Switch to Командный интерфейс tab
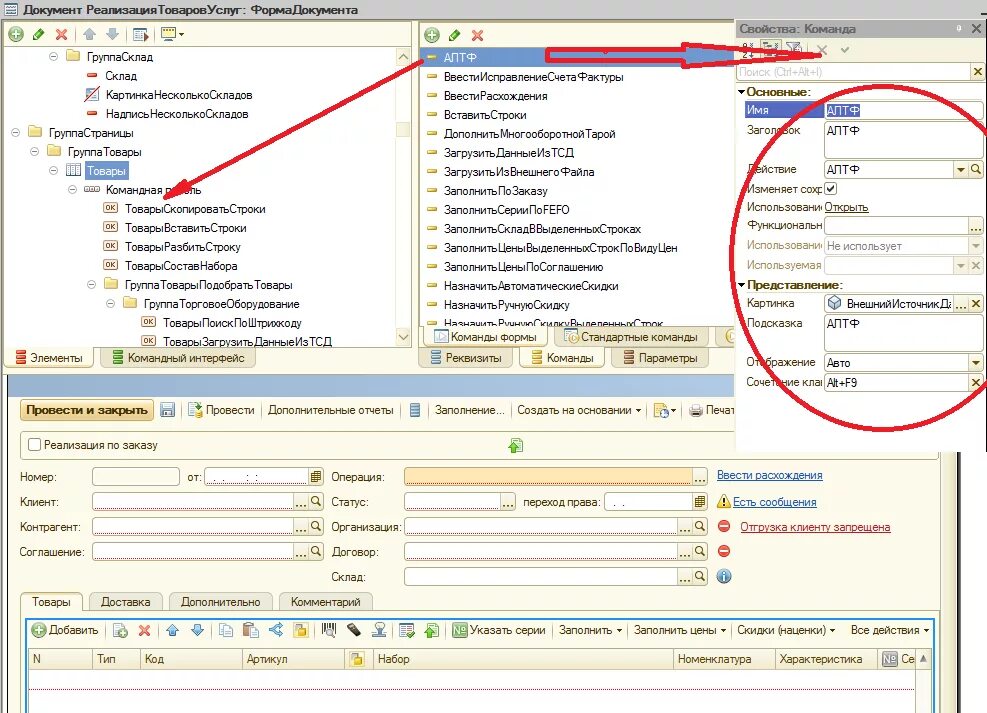This screenshot has width=987, height=713. pyautogui.click(x=179, y=357)
